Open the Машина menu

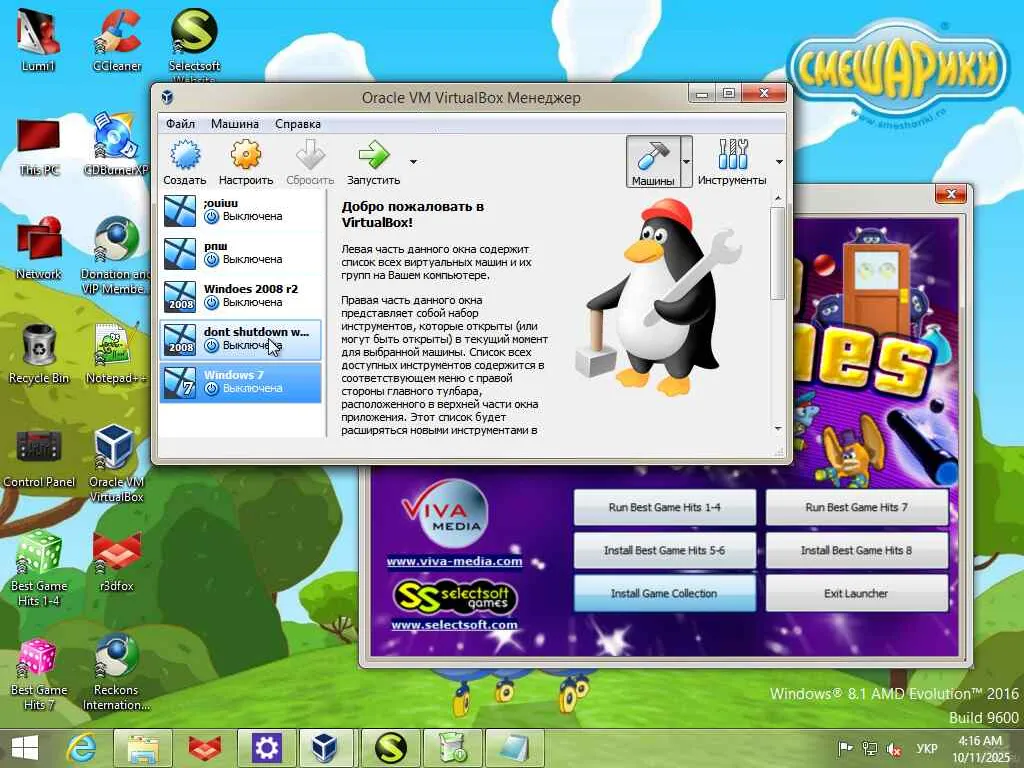(x=234, y=123)
